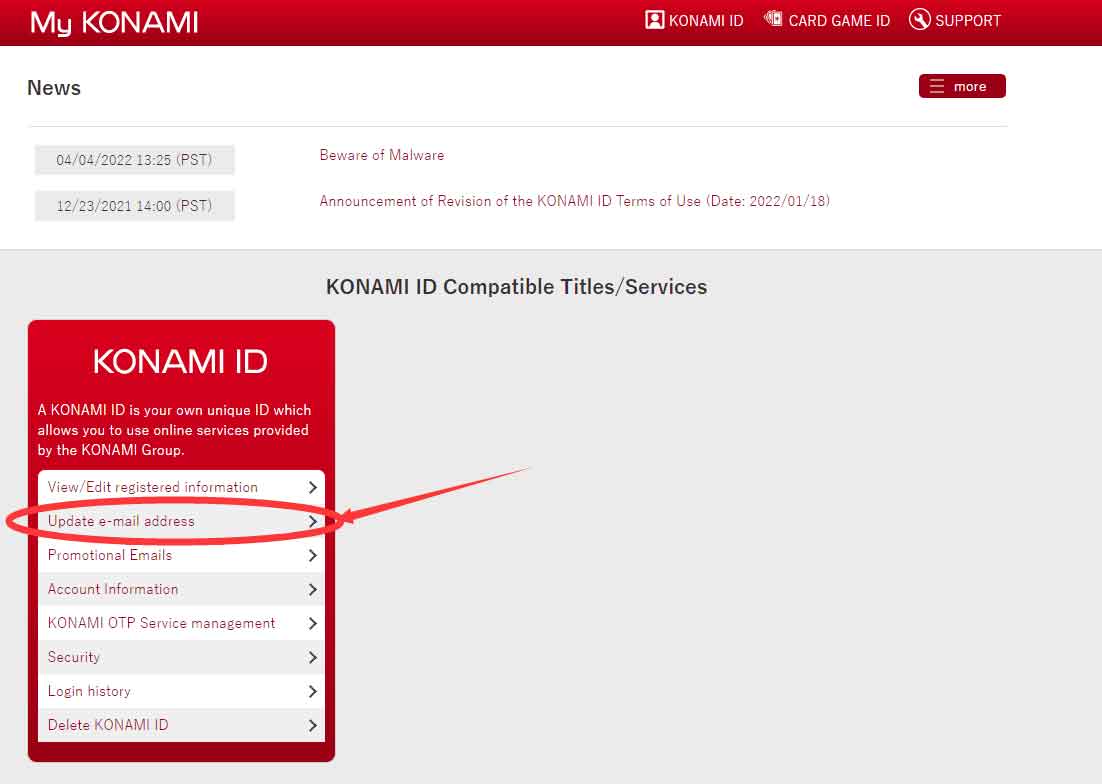
Task: Click the 12/23/2021 14:00 (PST) date
Action: pos(134,206)
